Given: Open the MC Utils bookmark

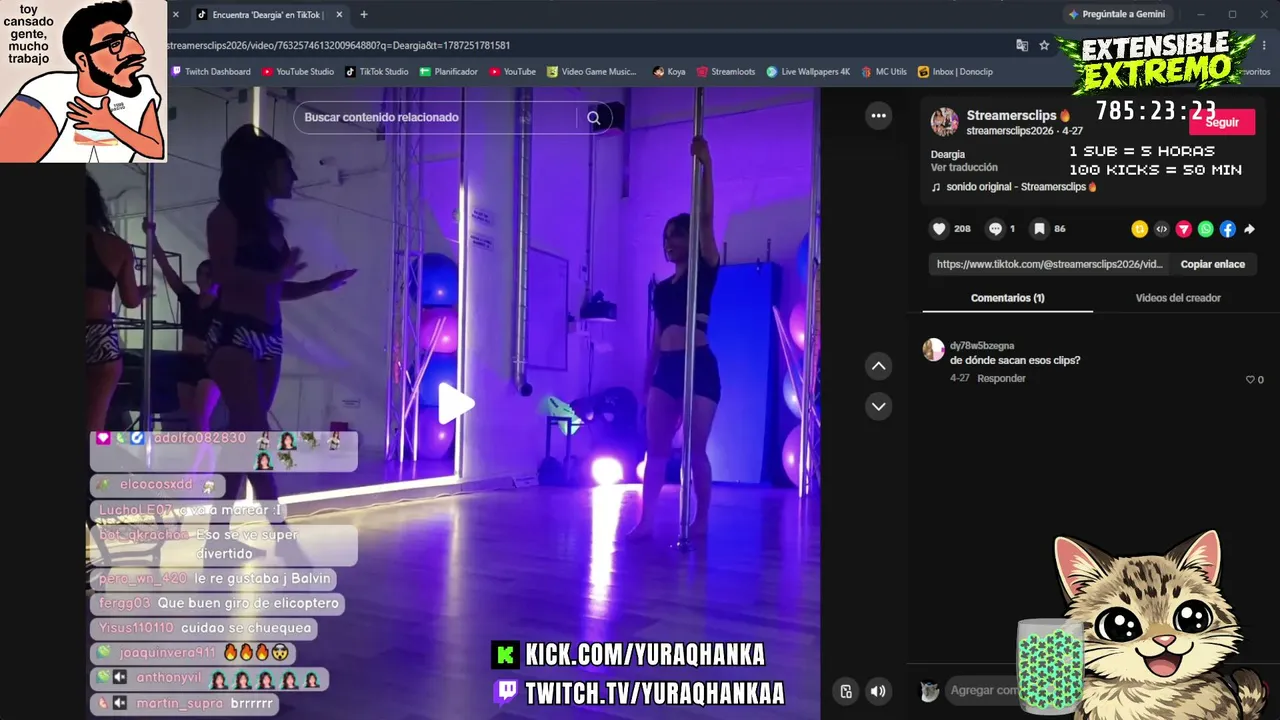Looking at the screenshot, I should [x=884, y=72].
